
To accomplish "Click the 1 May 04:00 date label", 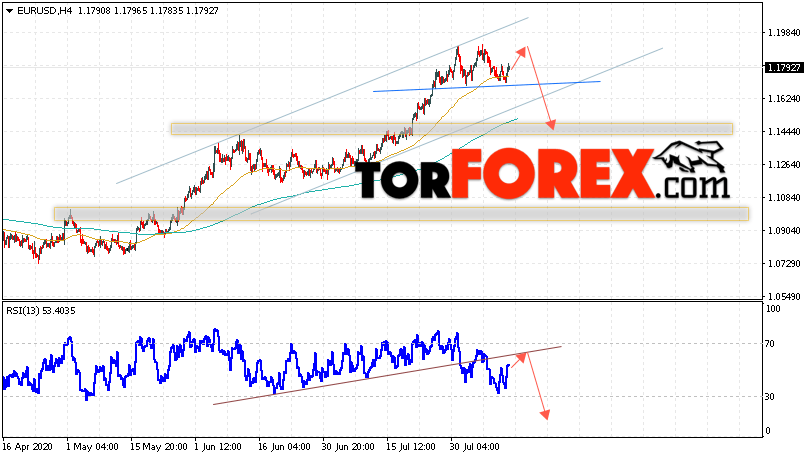I will click(92, 447).
